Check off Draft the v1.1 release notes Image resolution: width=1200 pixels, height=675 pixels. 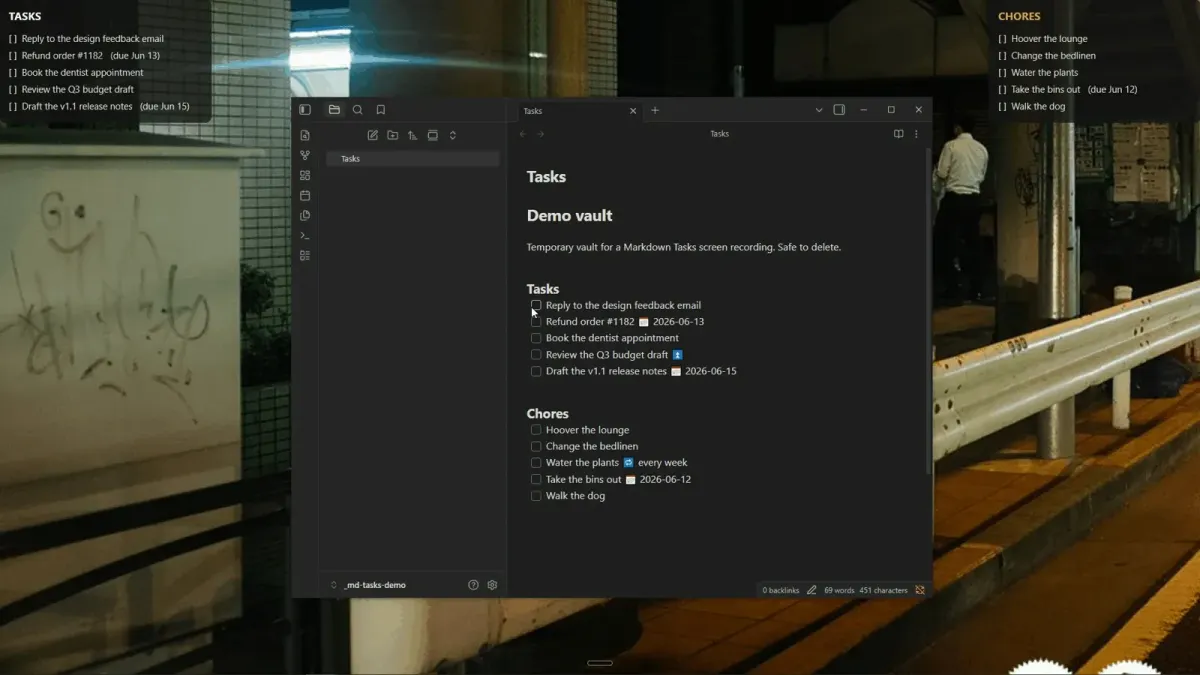pyautogui.click(x=536, y=371)
